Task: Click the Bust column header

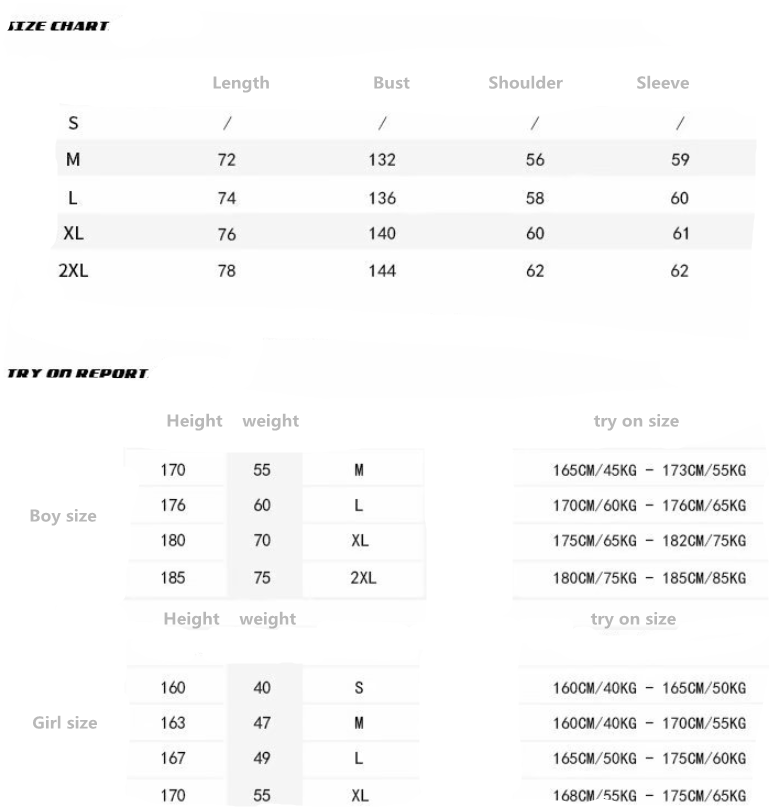Action: click(x=391, y=83)
